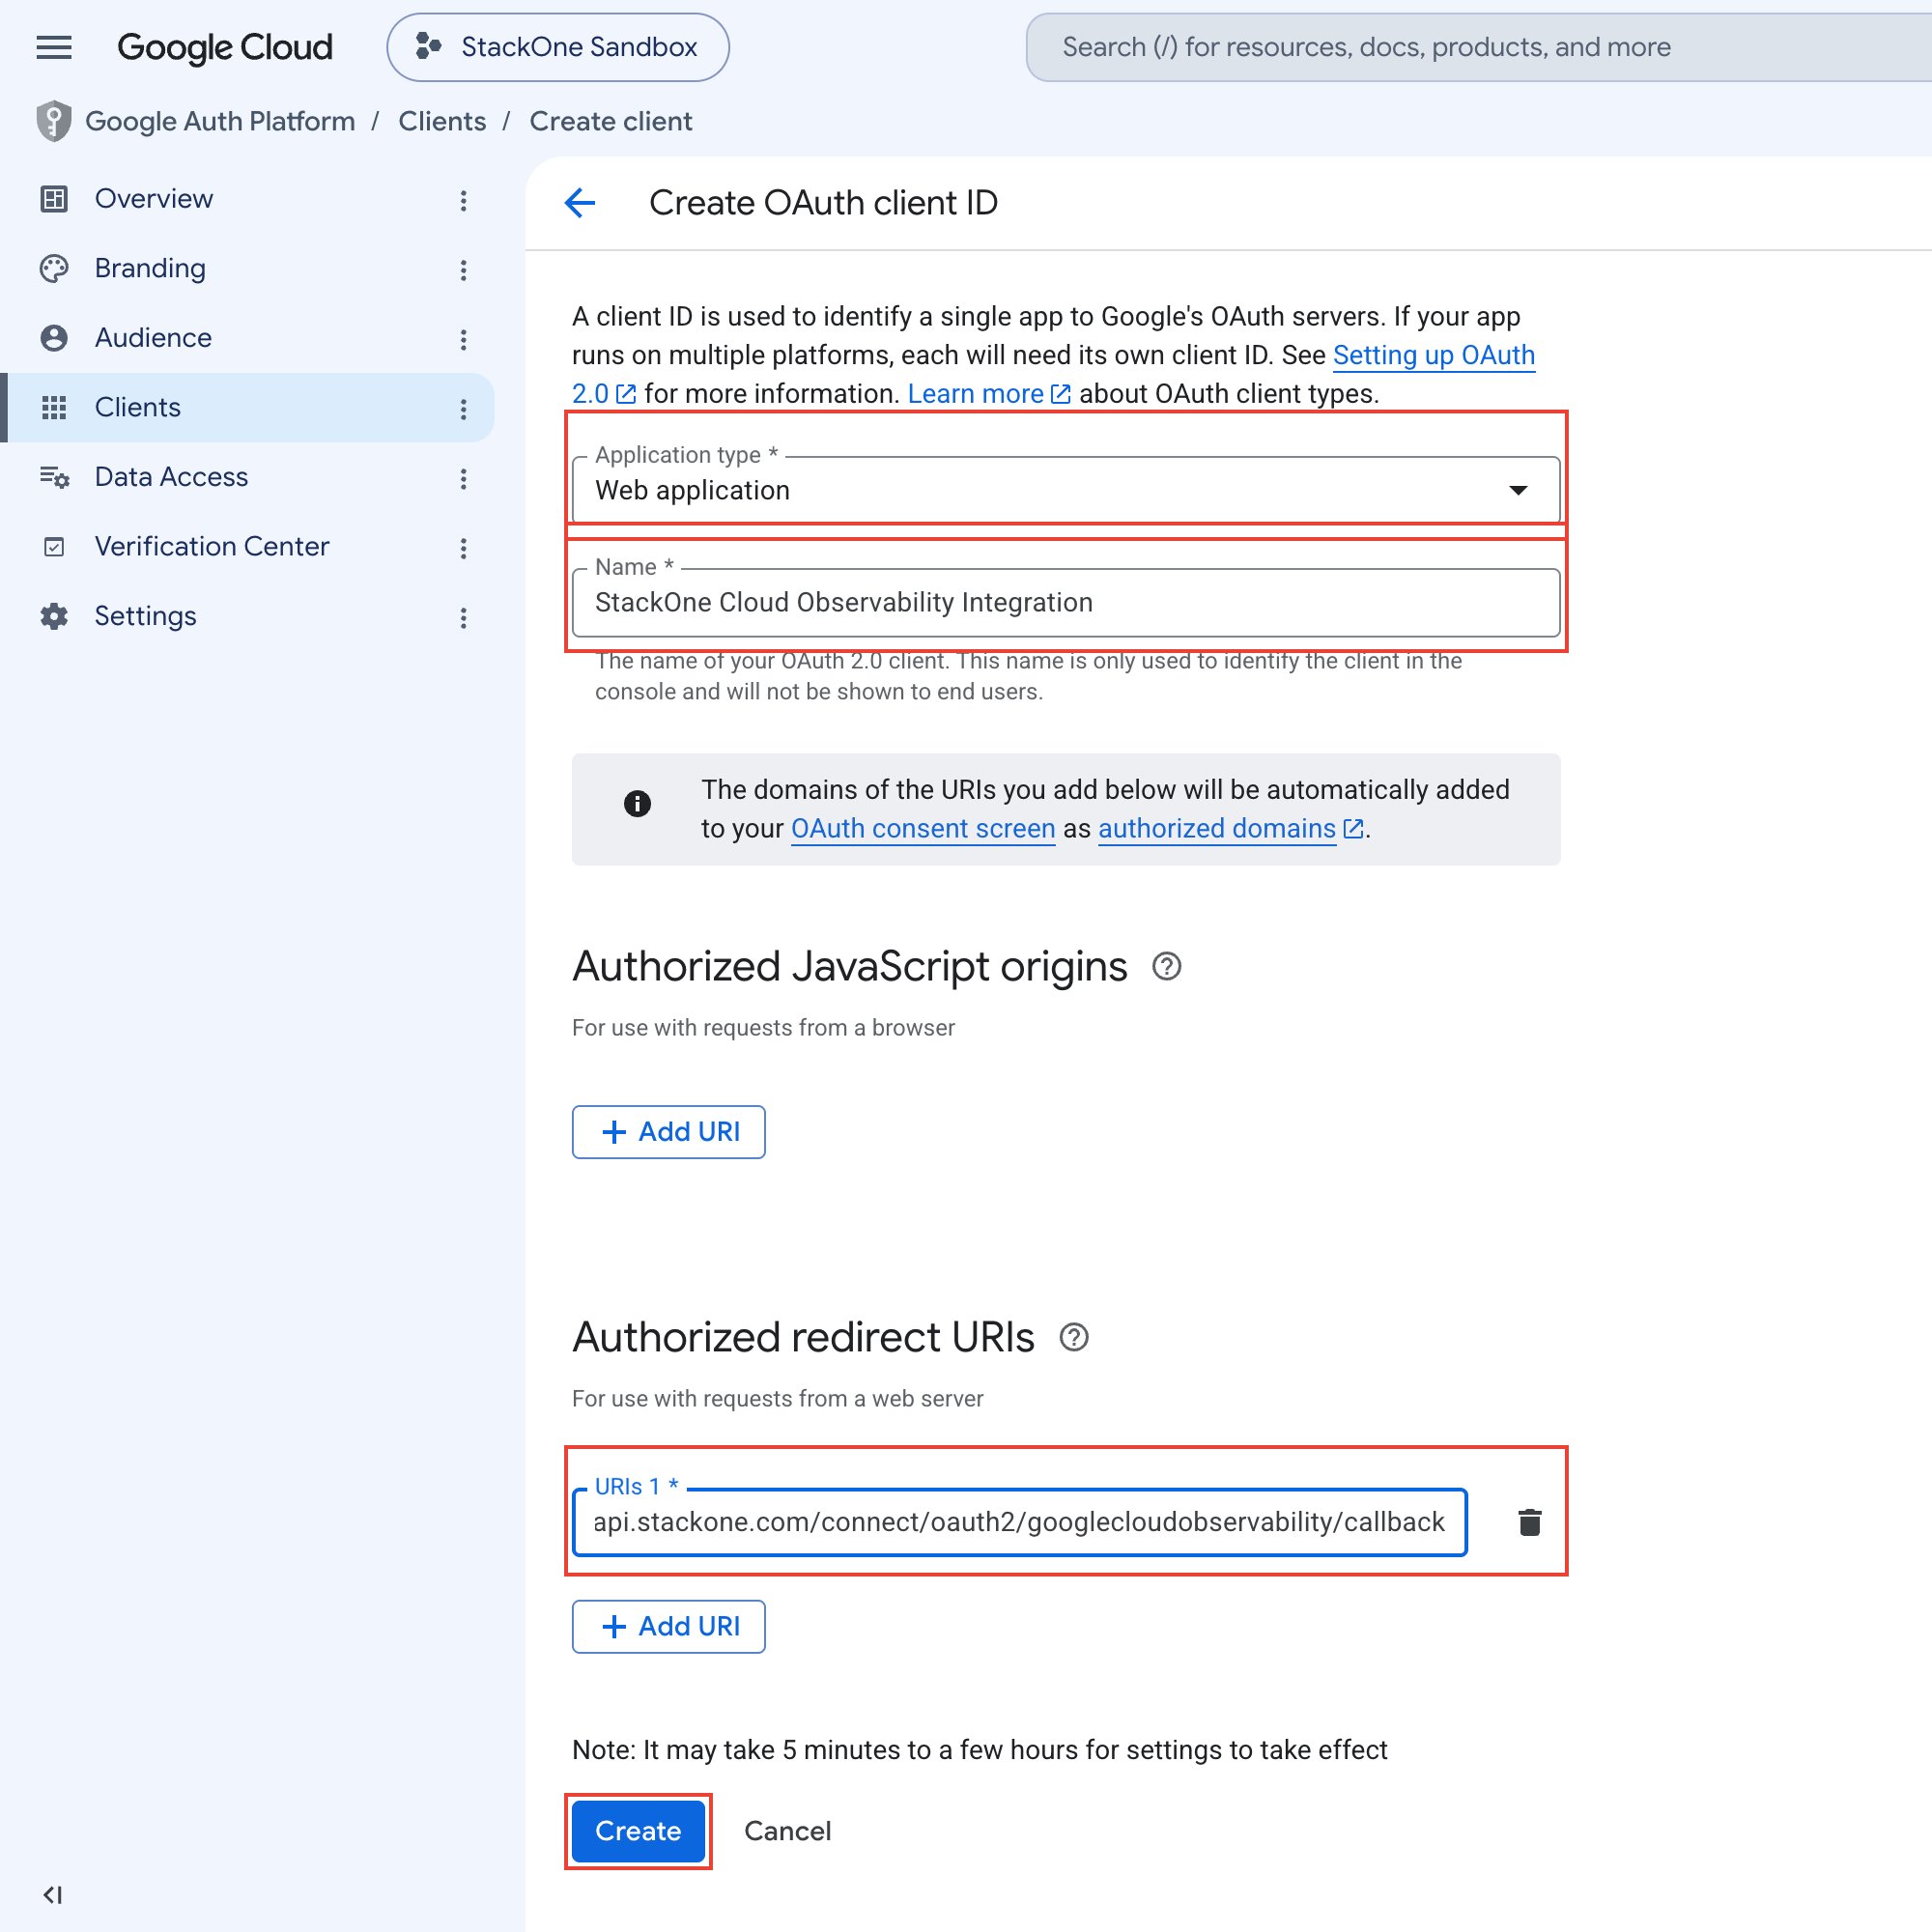Click the Overview dashboard icon

54,199
